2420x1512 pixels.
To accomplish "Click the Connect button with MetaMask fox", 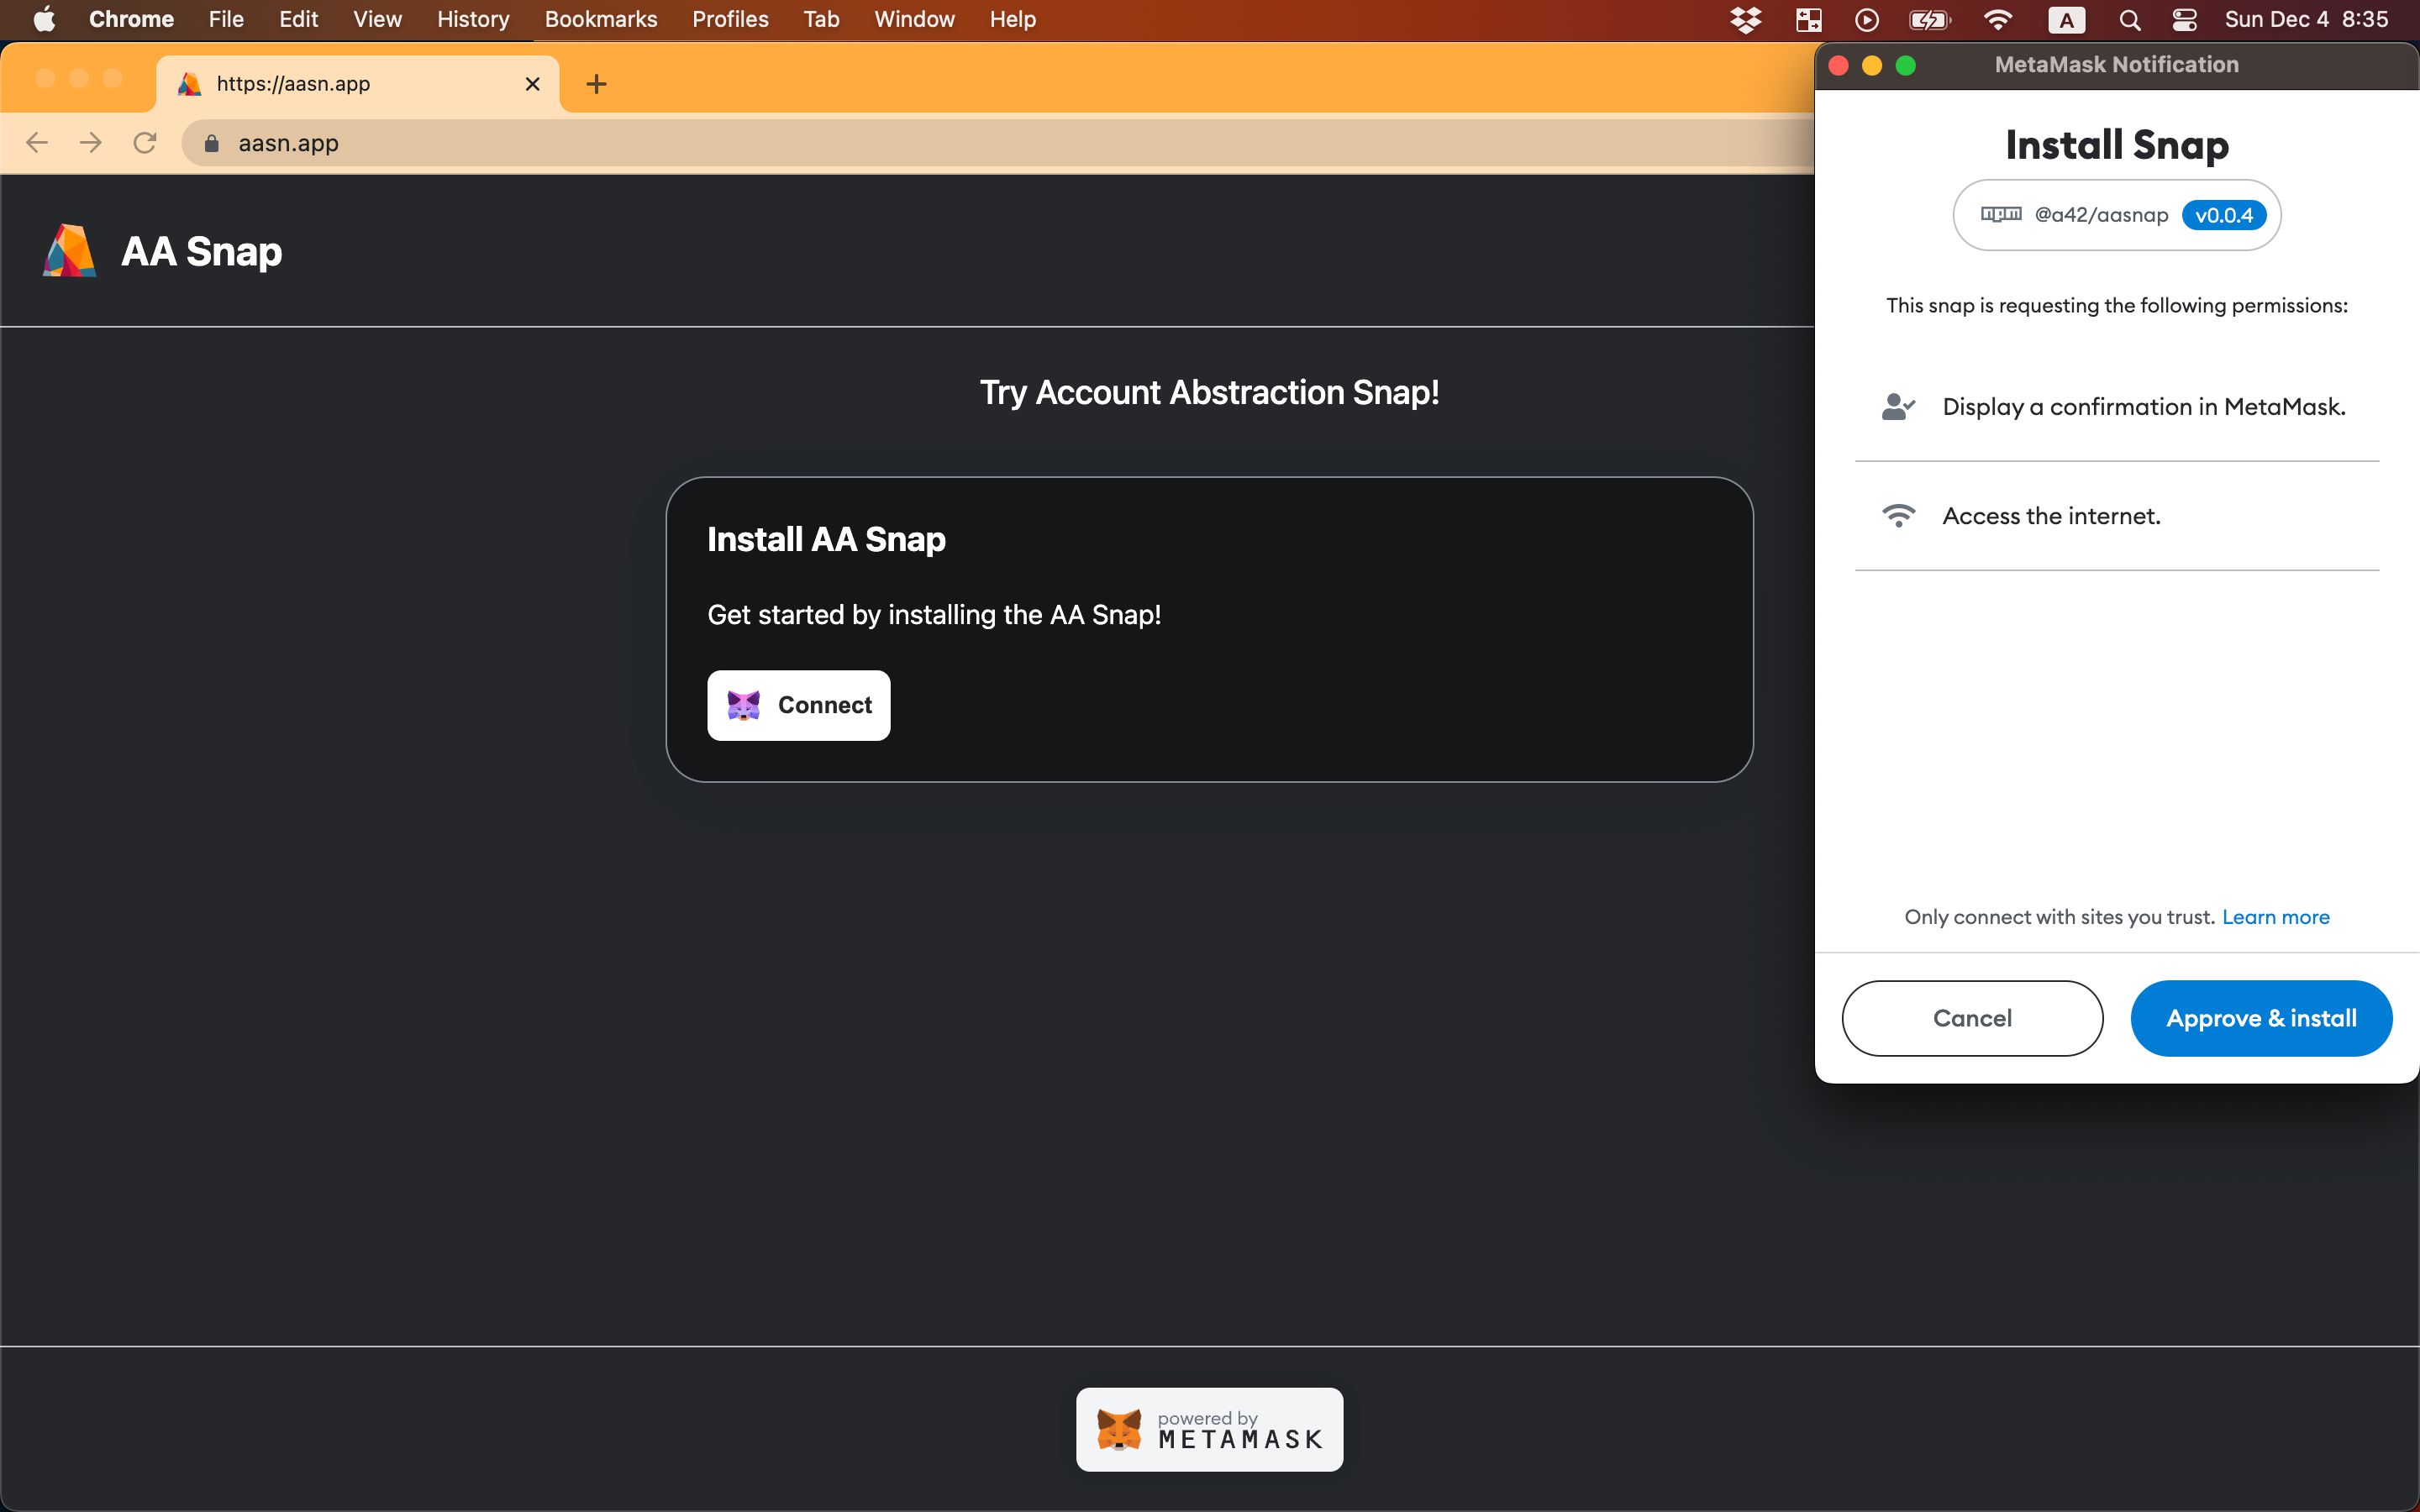I will [x=798, y=705].
